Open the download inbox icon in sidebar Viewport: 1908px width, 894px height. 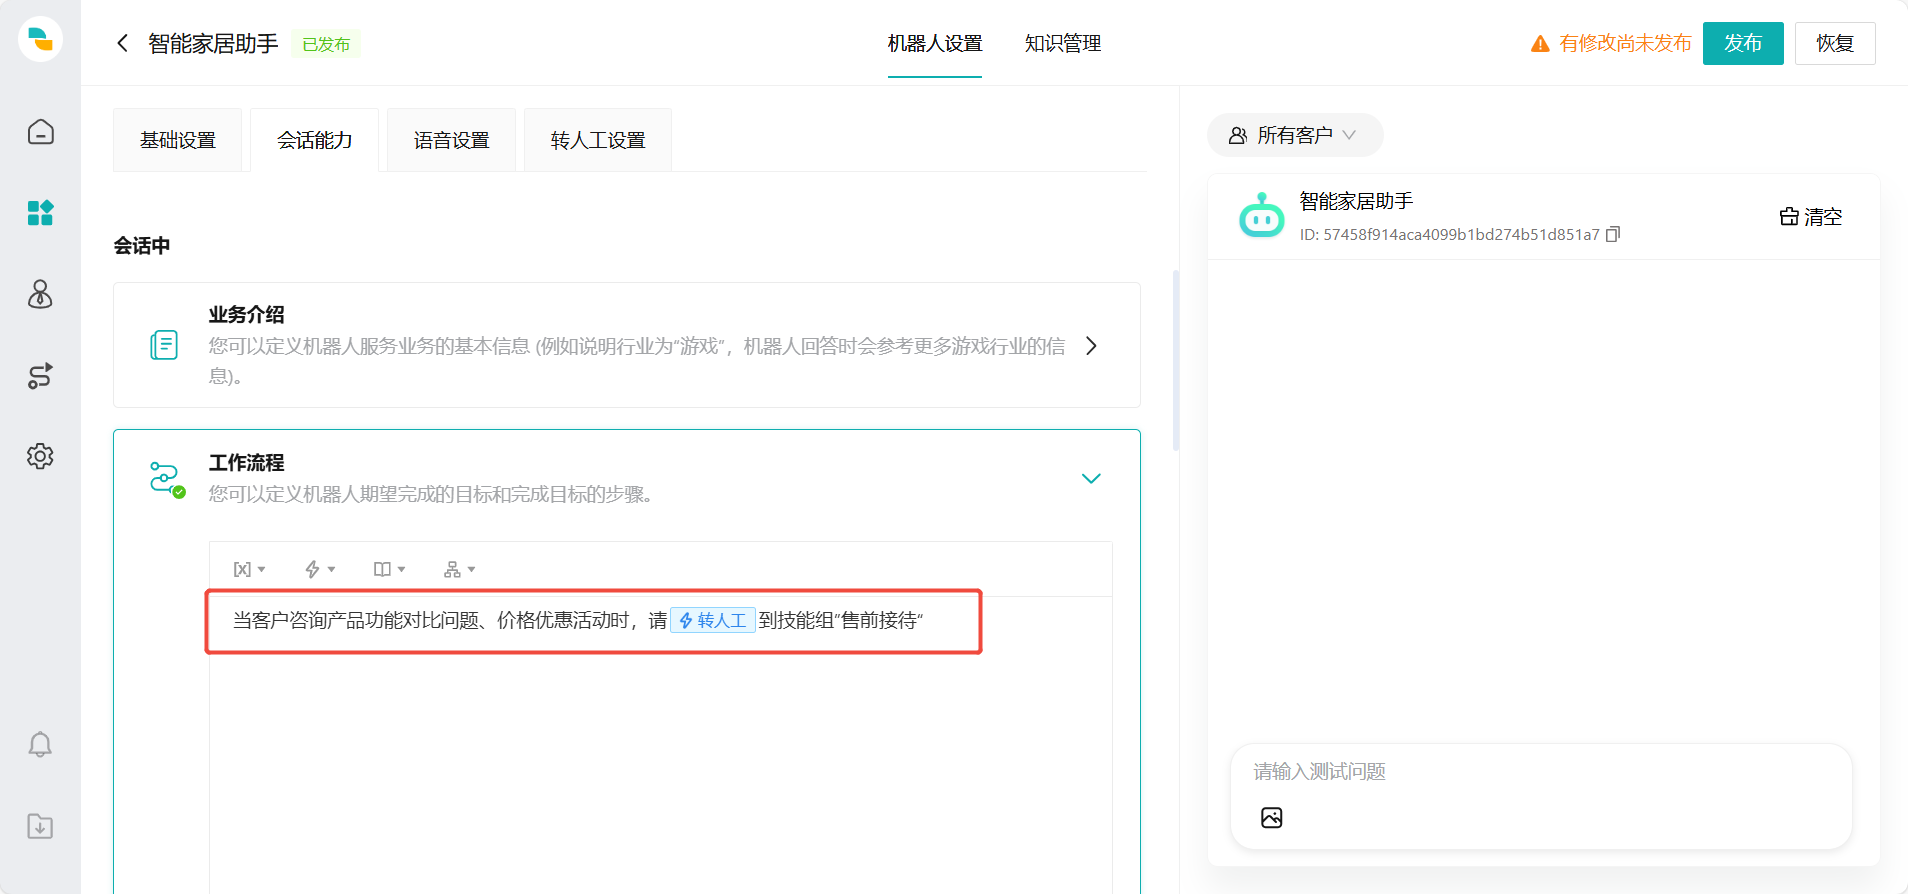click(x=40, y=826)
